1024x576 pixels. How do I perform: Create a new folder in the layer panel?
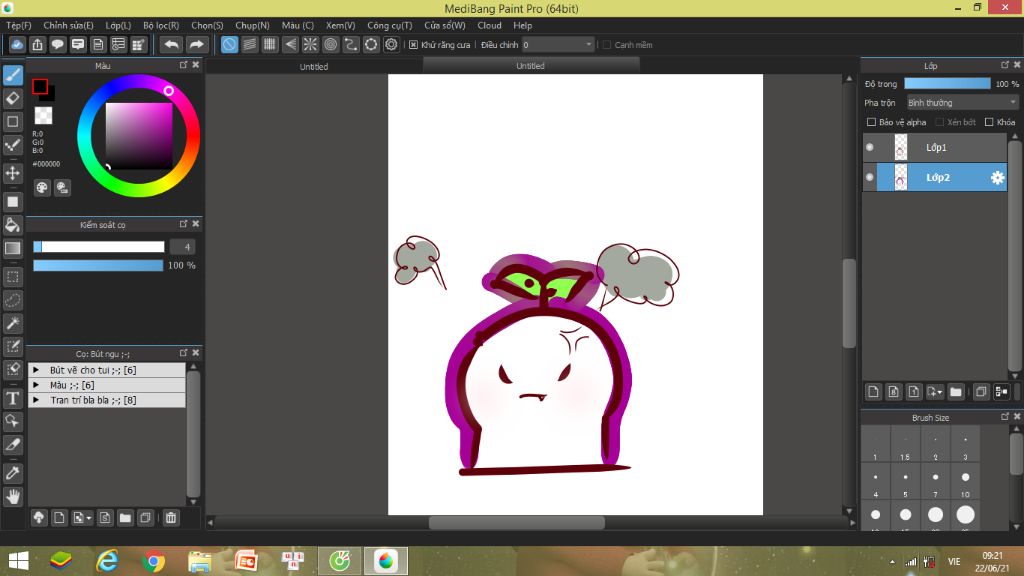(956, 392)
